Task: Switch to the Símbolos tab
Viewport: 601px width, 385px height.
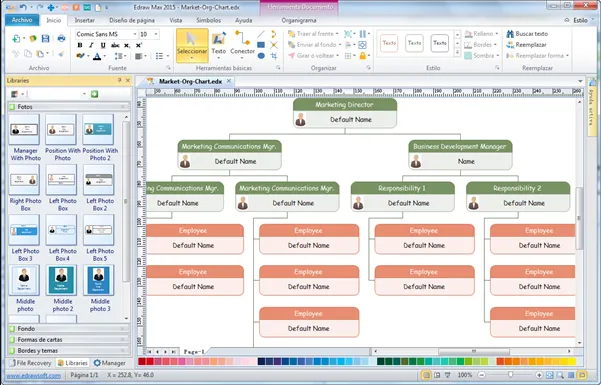Action: [209, 20]
